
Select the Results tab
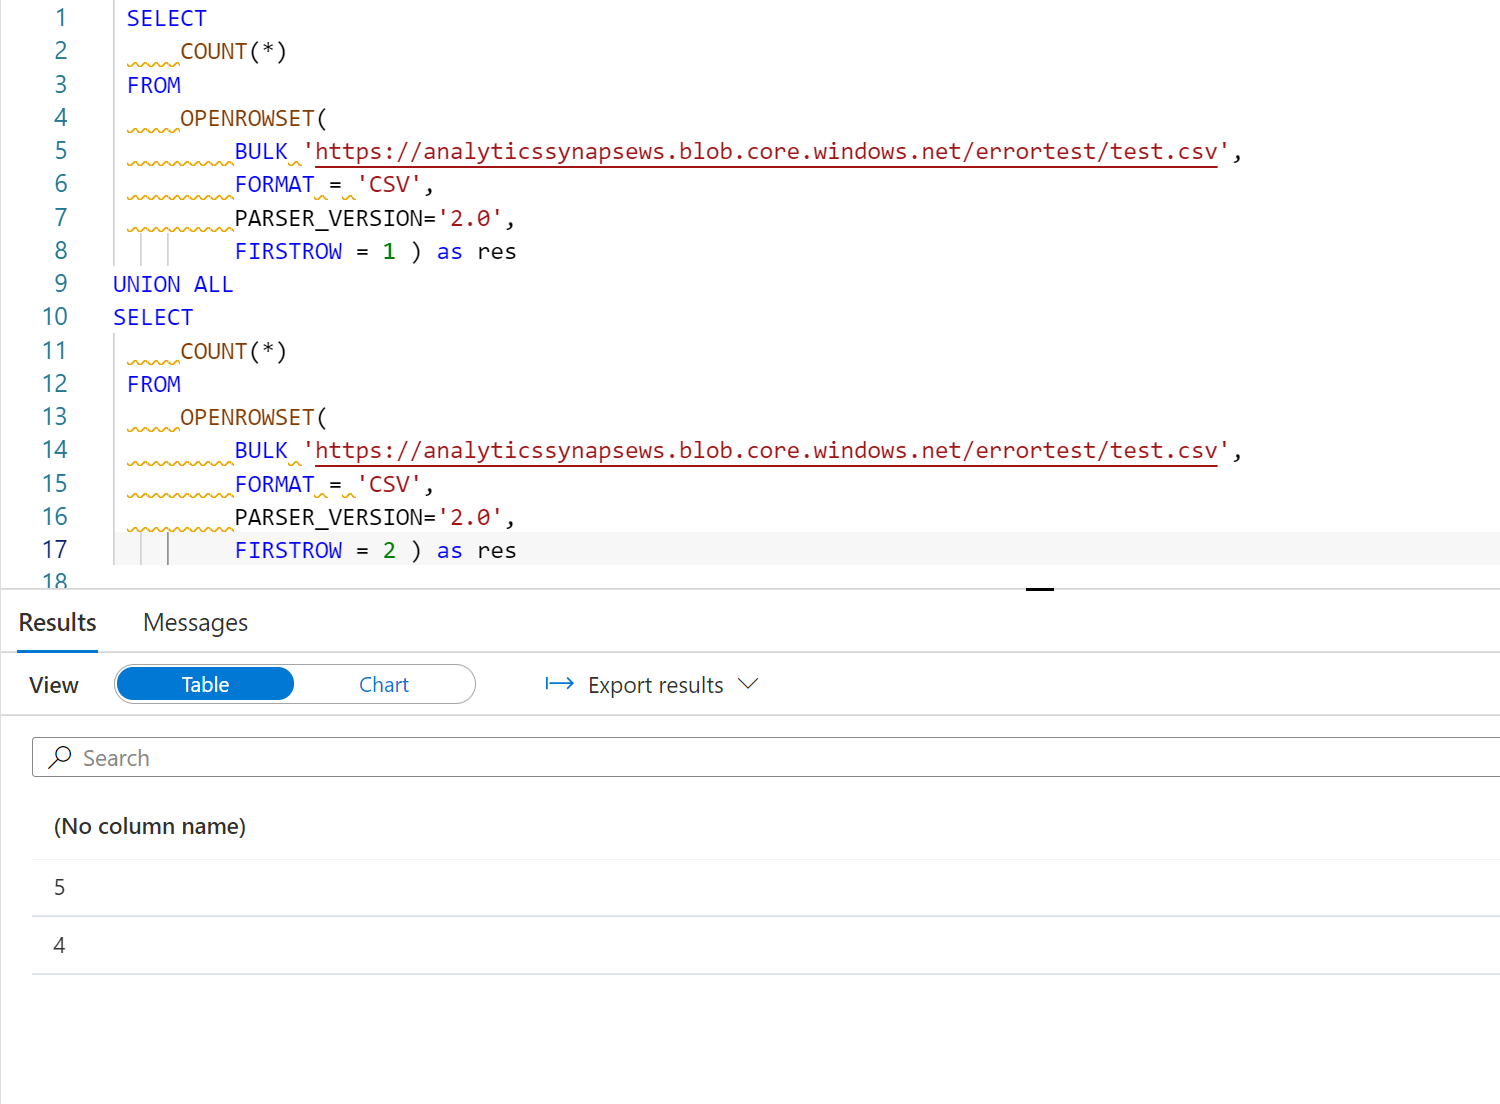[x=58, y=623]
